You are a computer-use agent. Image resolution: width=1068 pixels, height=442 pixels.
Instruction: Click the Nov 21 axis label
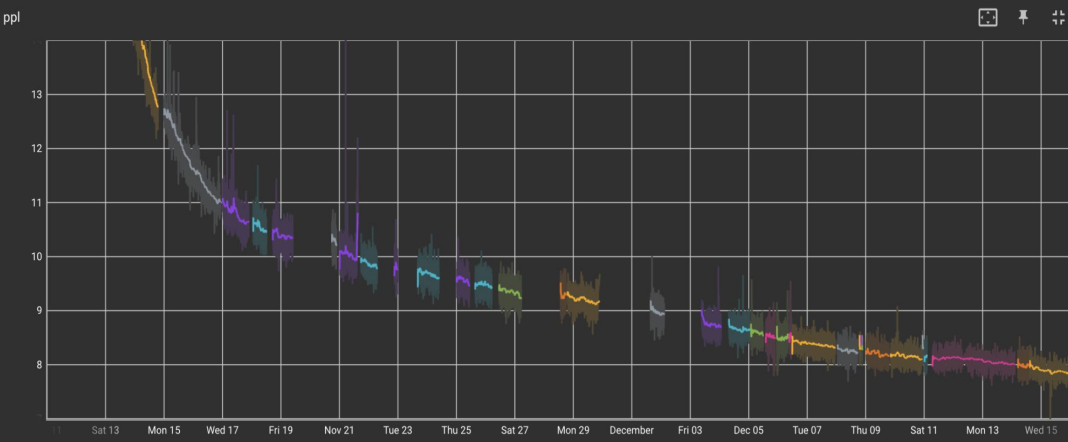coord(339,430)
